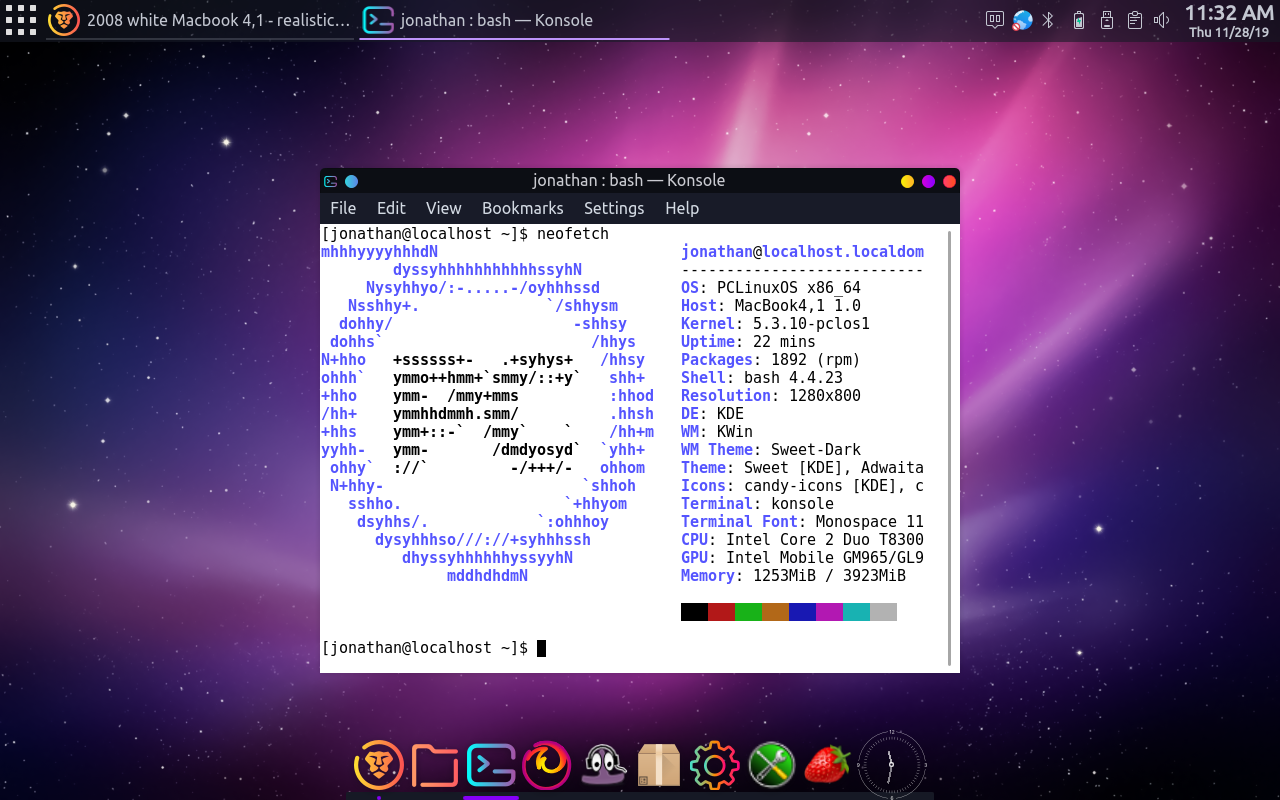Click the cyan color block in neofetch output
Screen dimensions: 1280x800
(856, 612)
